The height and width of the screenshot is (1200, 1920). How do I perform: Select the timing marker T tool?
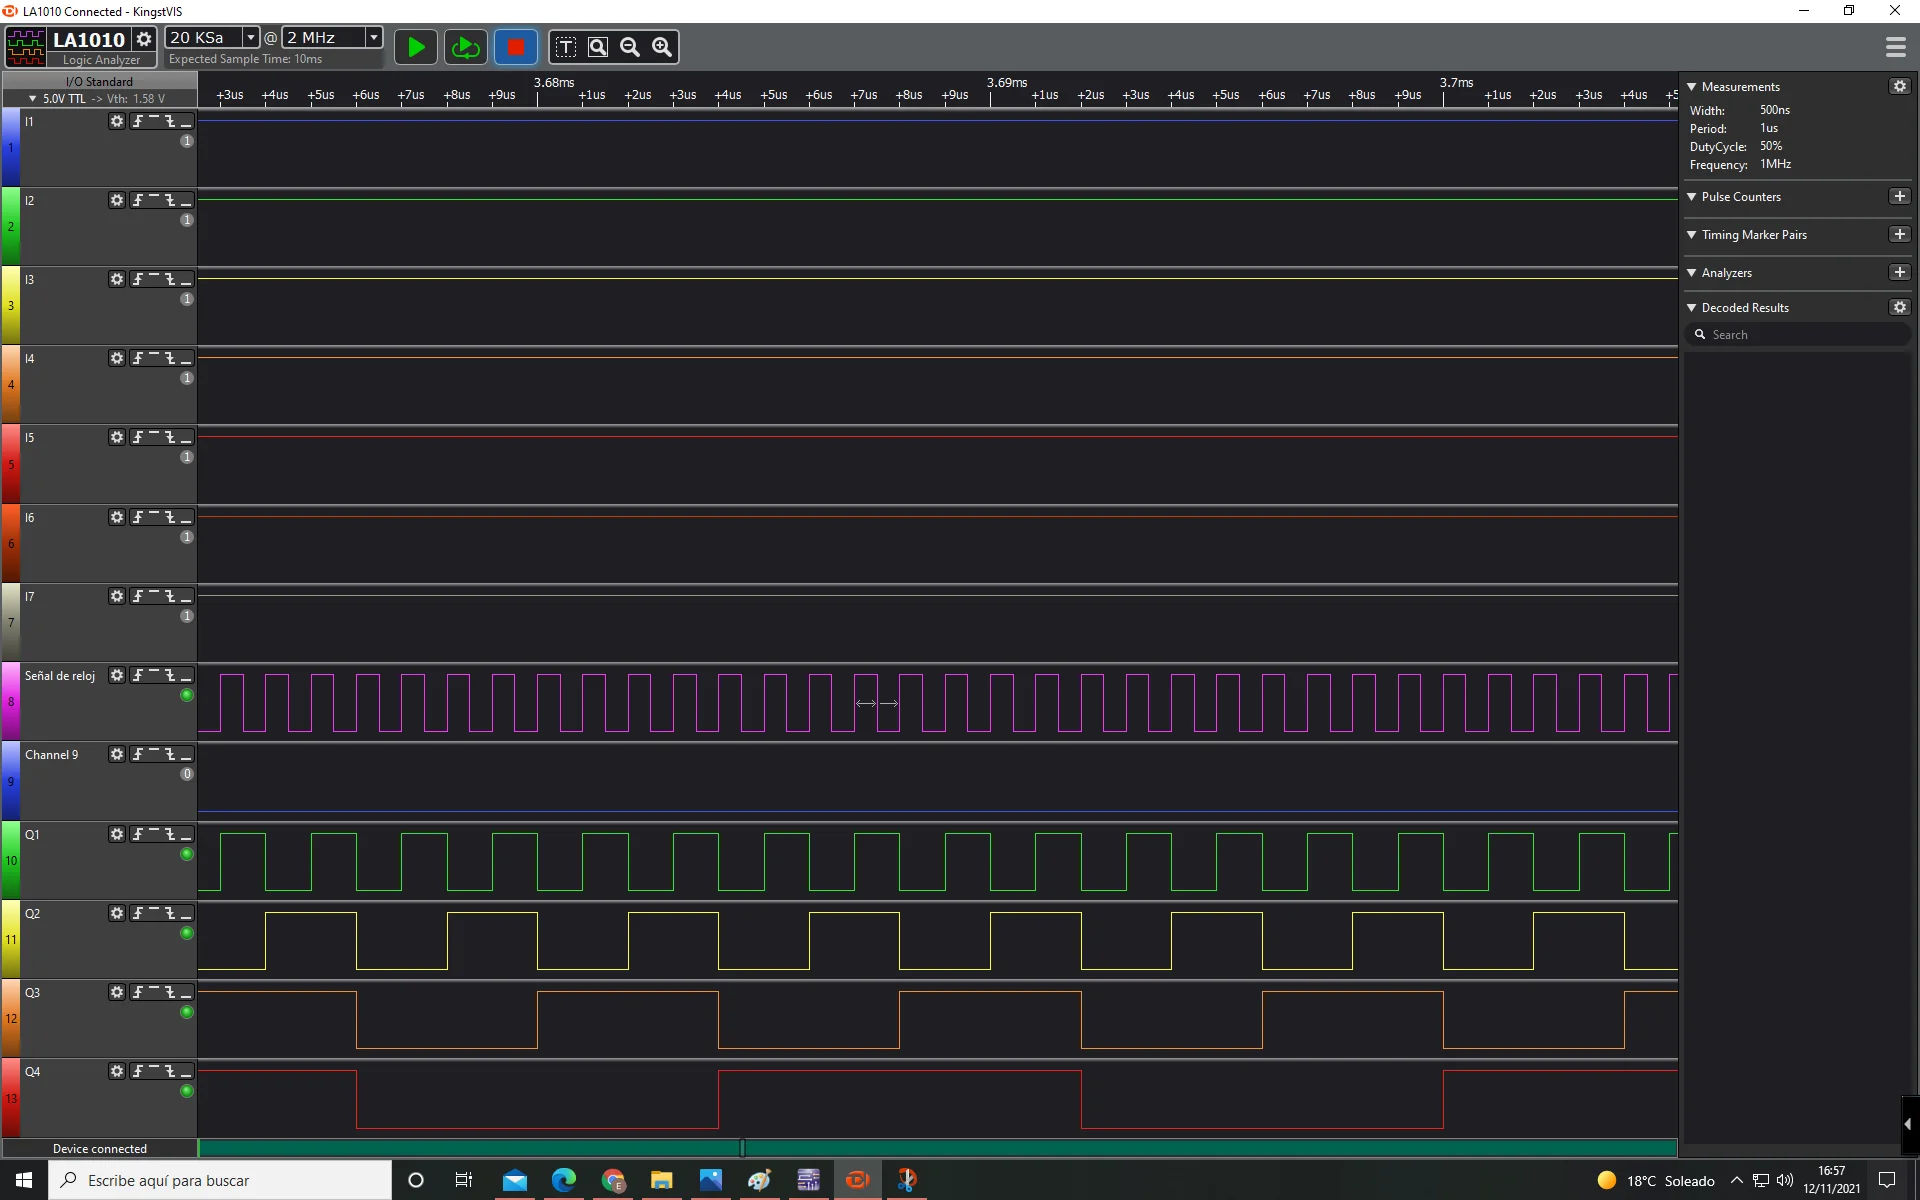click(566, 47)
